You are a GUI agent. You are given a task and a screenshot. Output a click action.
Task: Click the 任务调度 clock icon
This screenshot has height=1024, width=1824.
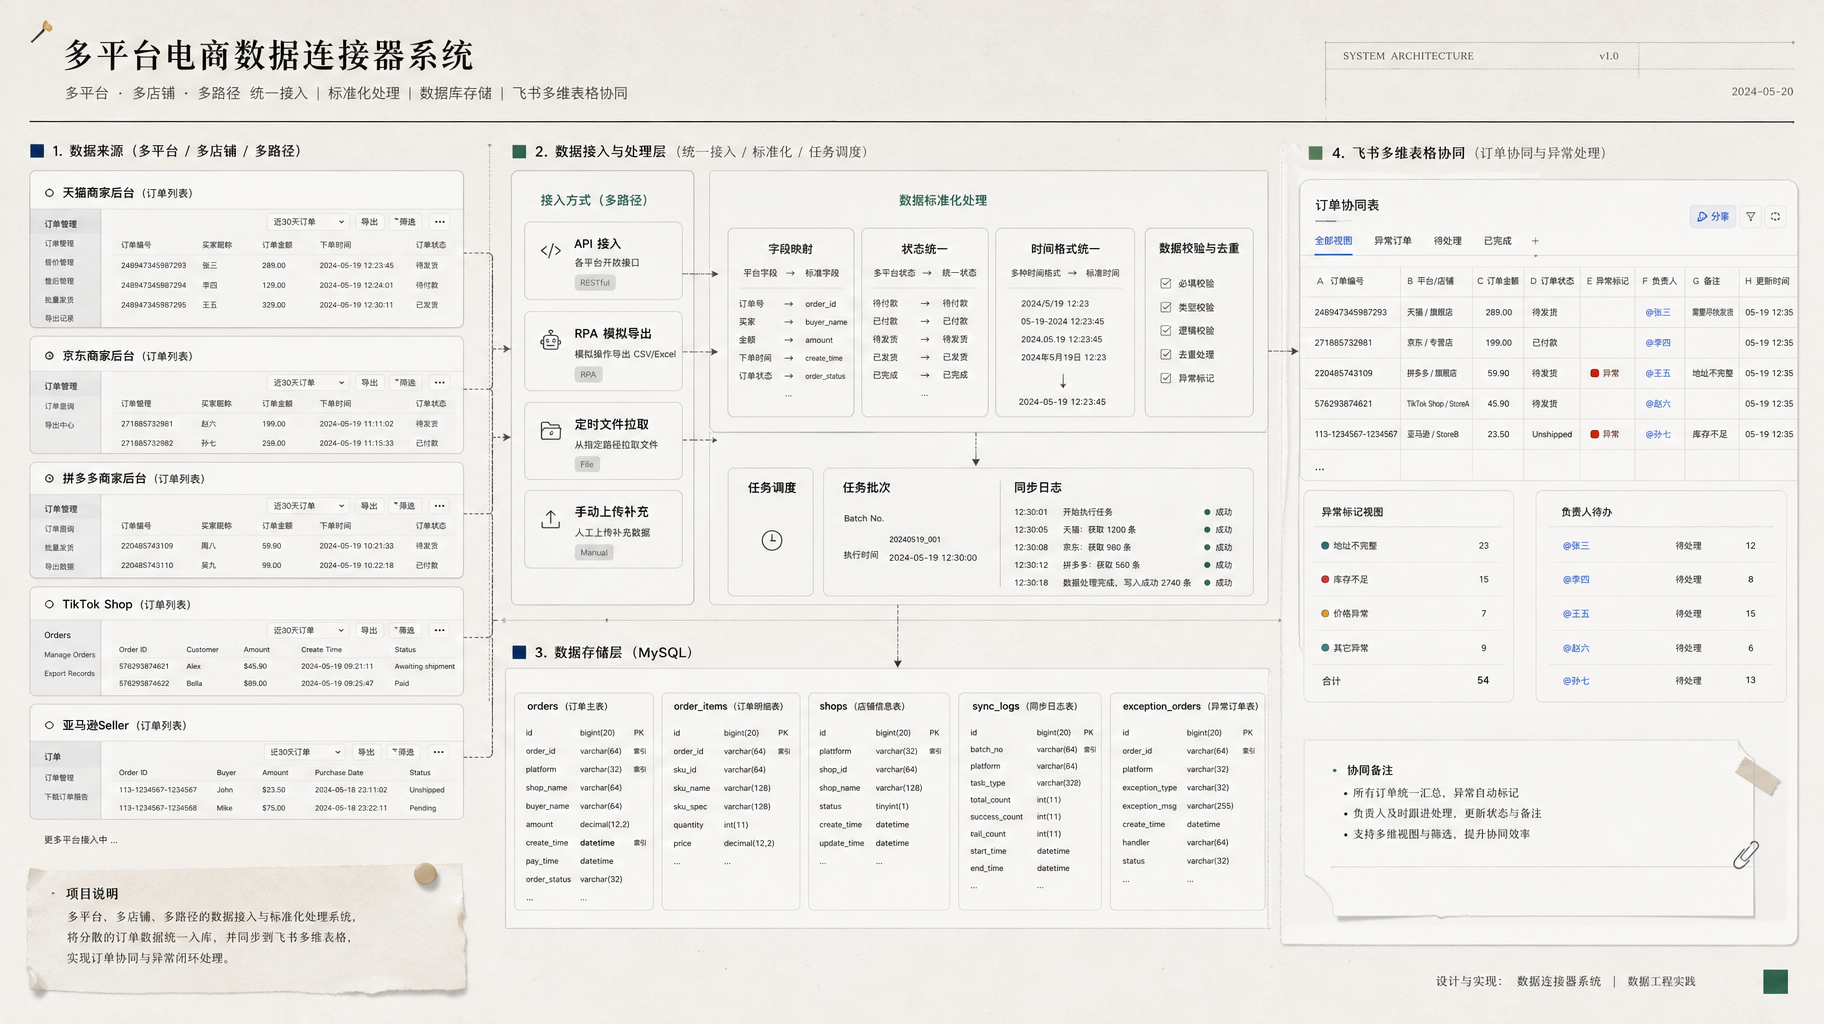[772, 540]
